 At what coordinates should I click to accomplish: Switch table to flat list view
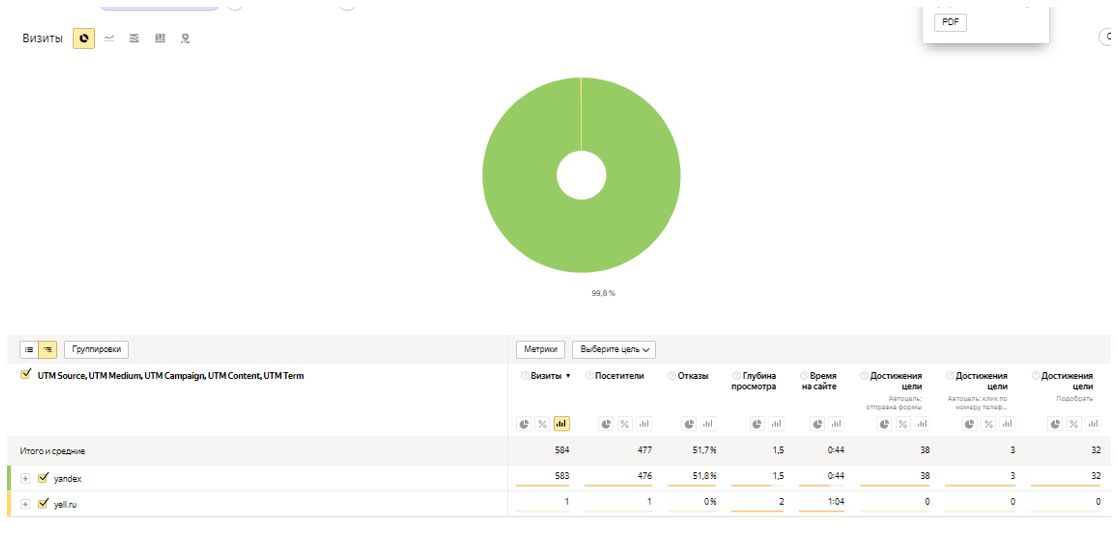click(29, 350)
